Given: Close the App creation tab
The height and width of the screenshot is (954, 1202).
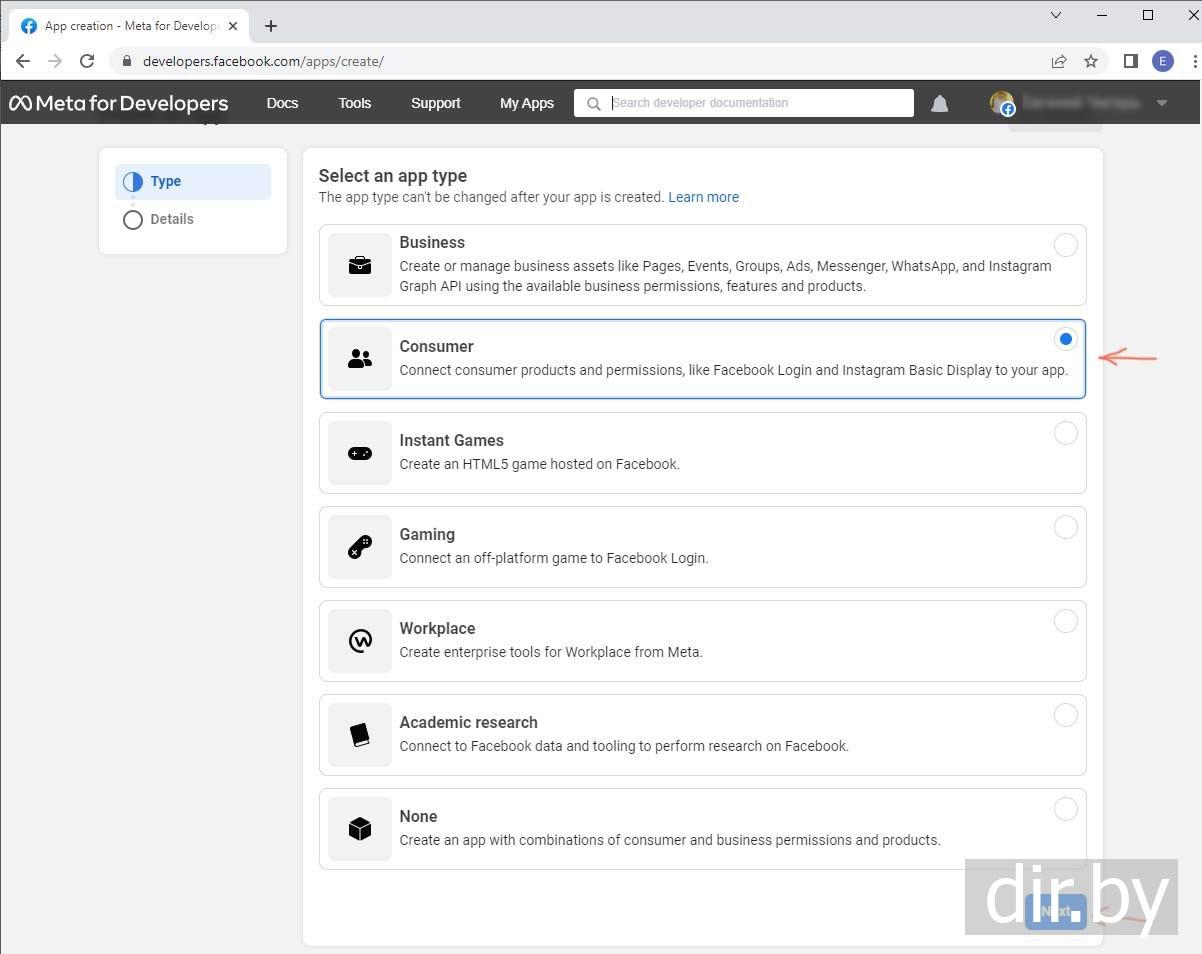Looking at the screenshot, I should tap(233, 26).
